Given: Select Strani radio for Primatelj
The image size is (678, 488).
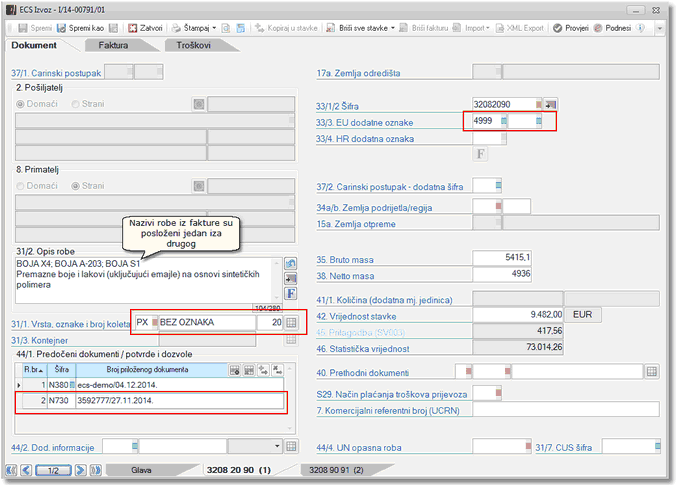Looking at the screenshot, I should [x=76, y=186].
